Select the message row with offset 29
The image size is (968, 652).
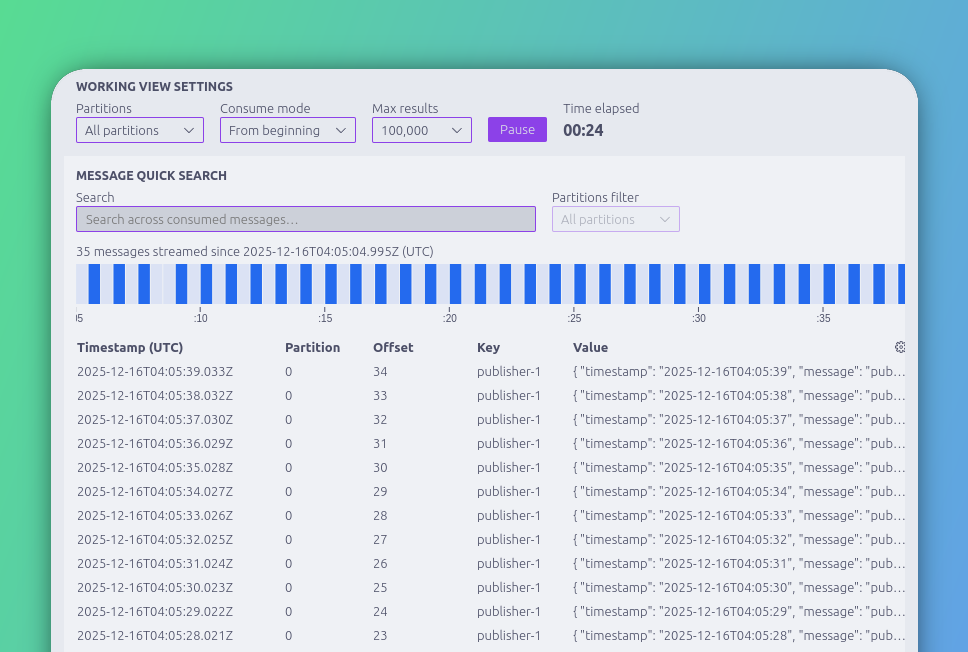point(491,491)
